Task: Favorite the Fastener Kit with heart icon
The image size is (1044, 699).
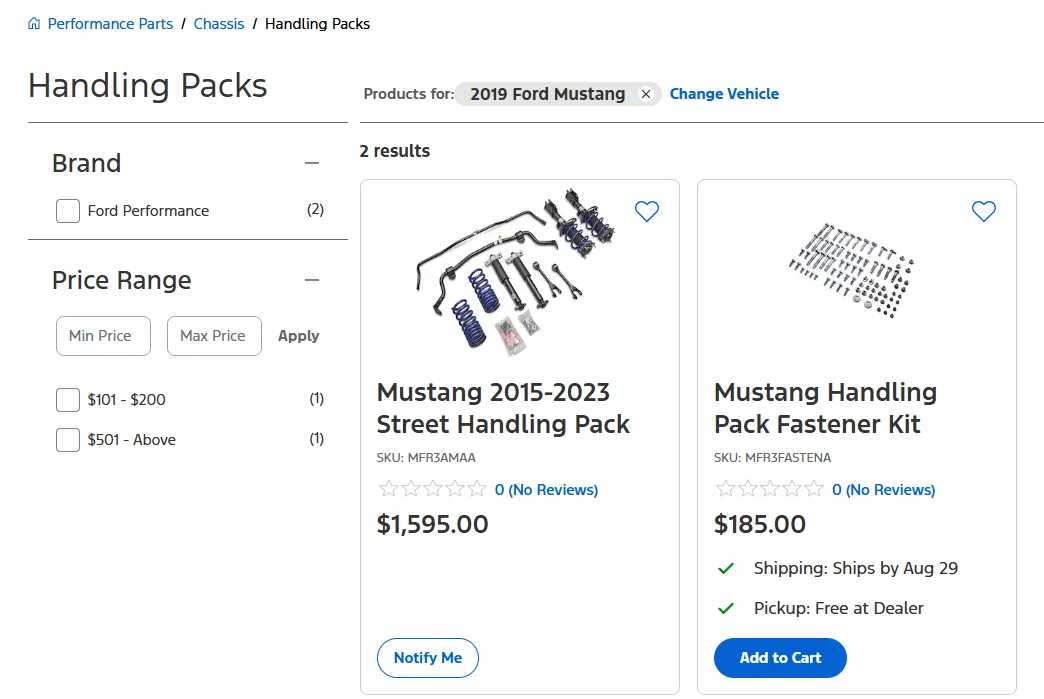Action: 983,211
